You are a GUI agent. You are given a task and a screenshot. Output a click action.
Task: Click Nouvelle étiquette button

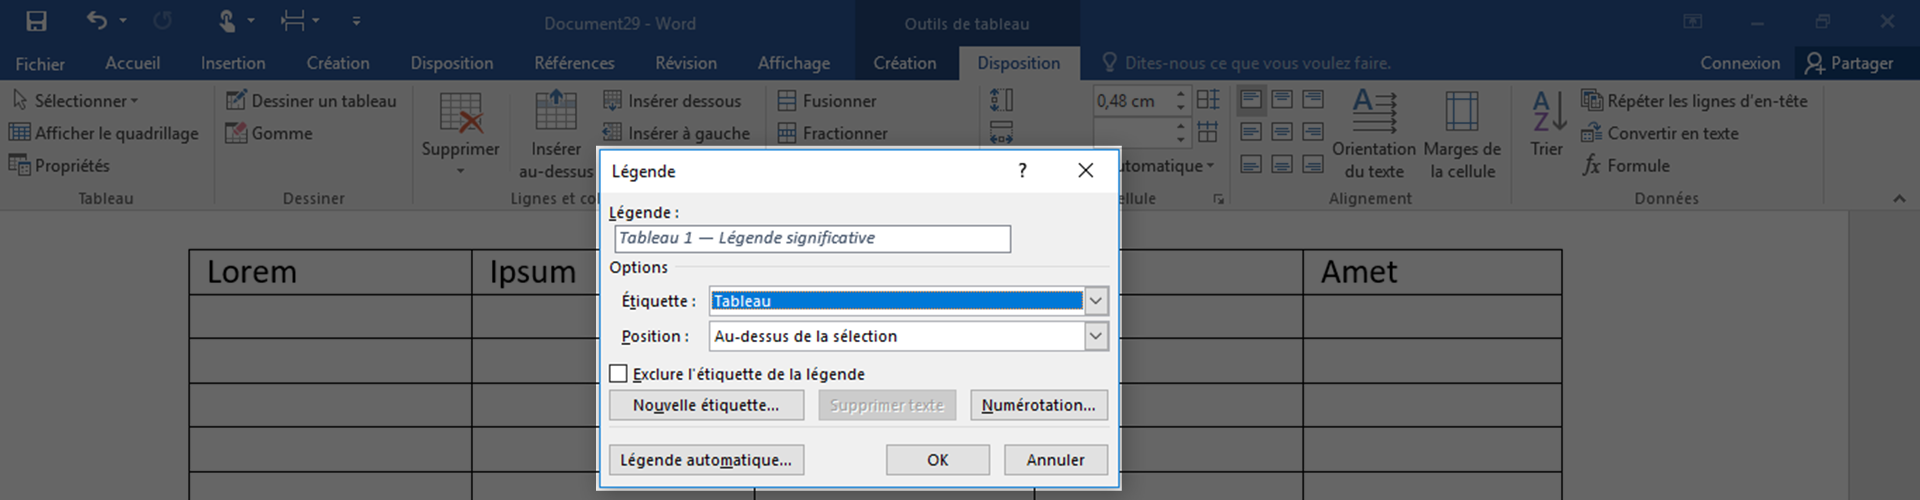[706, 405]
